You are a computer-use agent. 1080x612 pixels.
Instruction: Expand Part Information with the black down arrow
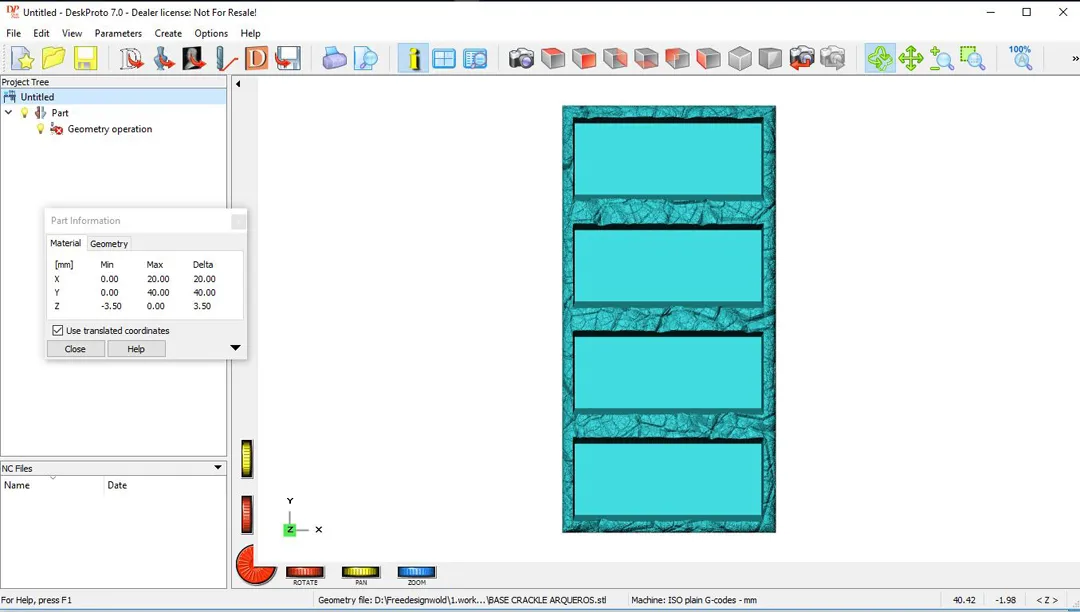tap(235, 348)
